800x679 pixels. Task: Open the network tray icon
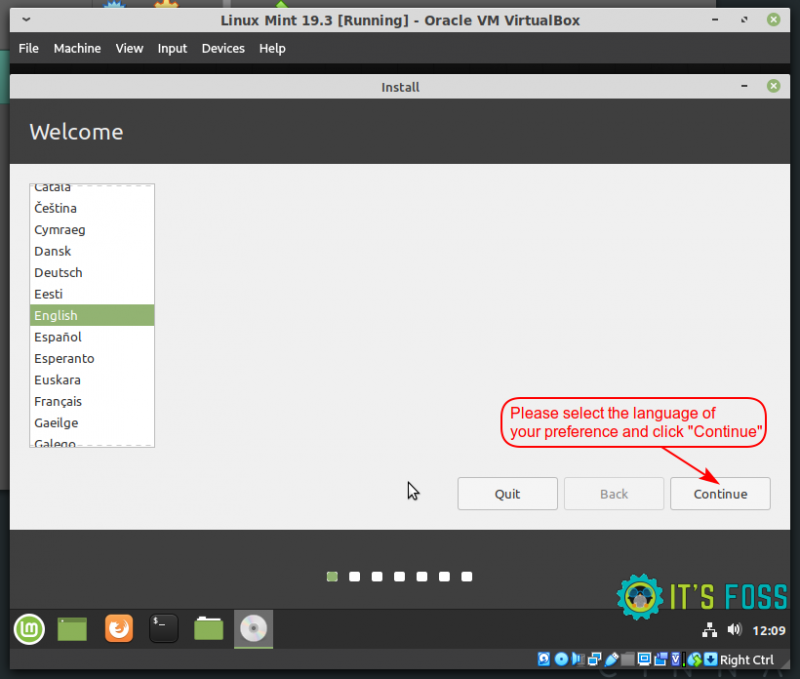point(709,630)
